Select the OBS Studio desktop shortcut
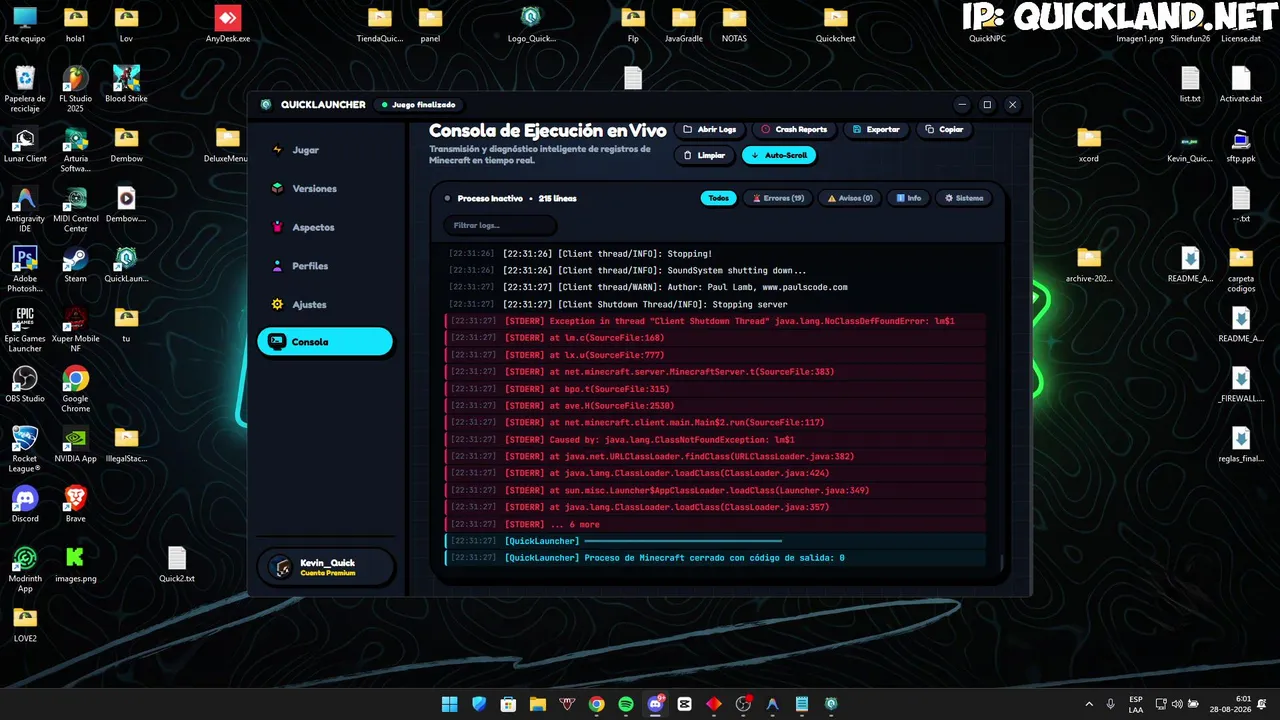The height and width of the screenshot is (720, 1280). click(25, 384)
